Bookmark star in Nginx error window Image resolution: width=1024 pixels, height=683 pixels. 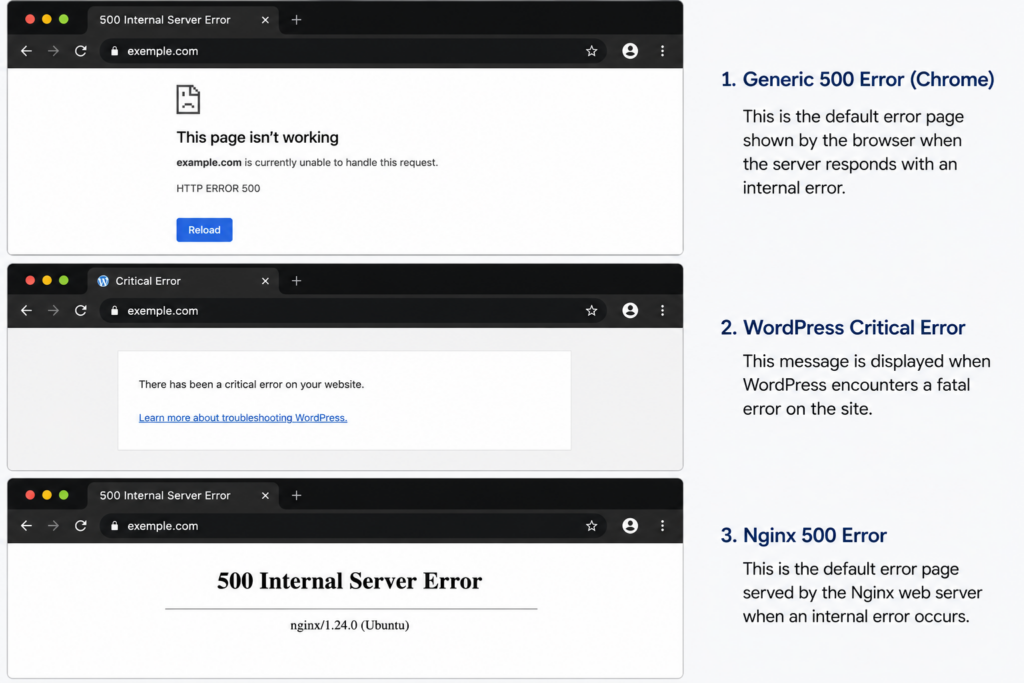pos(592,526)
